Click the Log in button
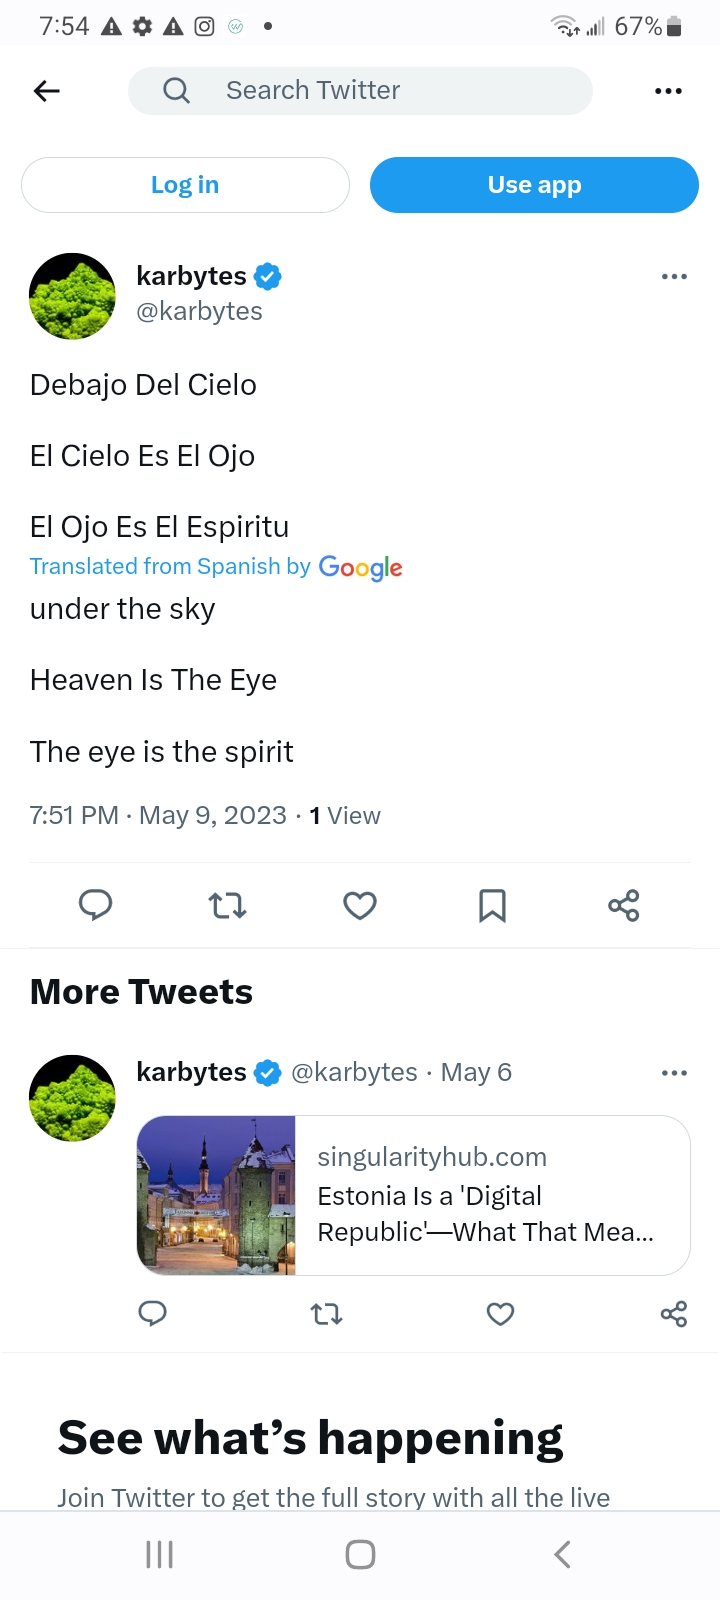 (185, 185)
